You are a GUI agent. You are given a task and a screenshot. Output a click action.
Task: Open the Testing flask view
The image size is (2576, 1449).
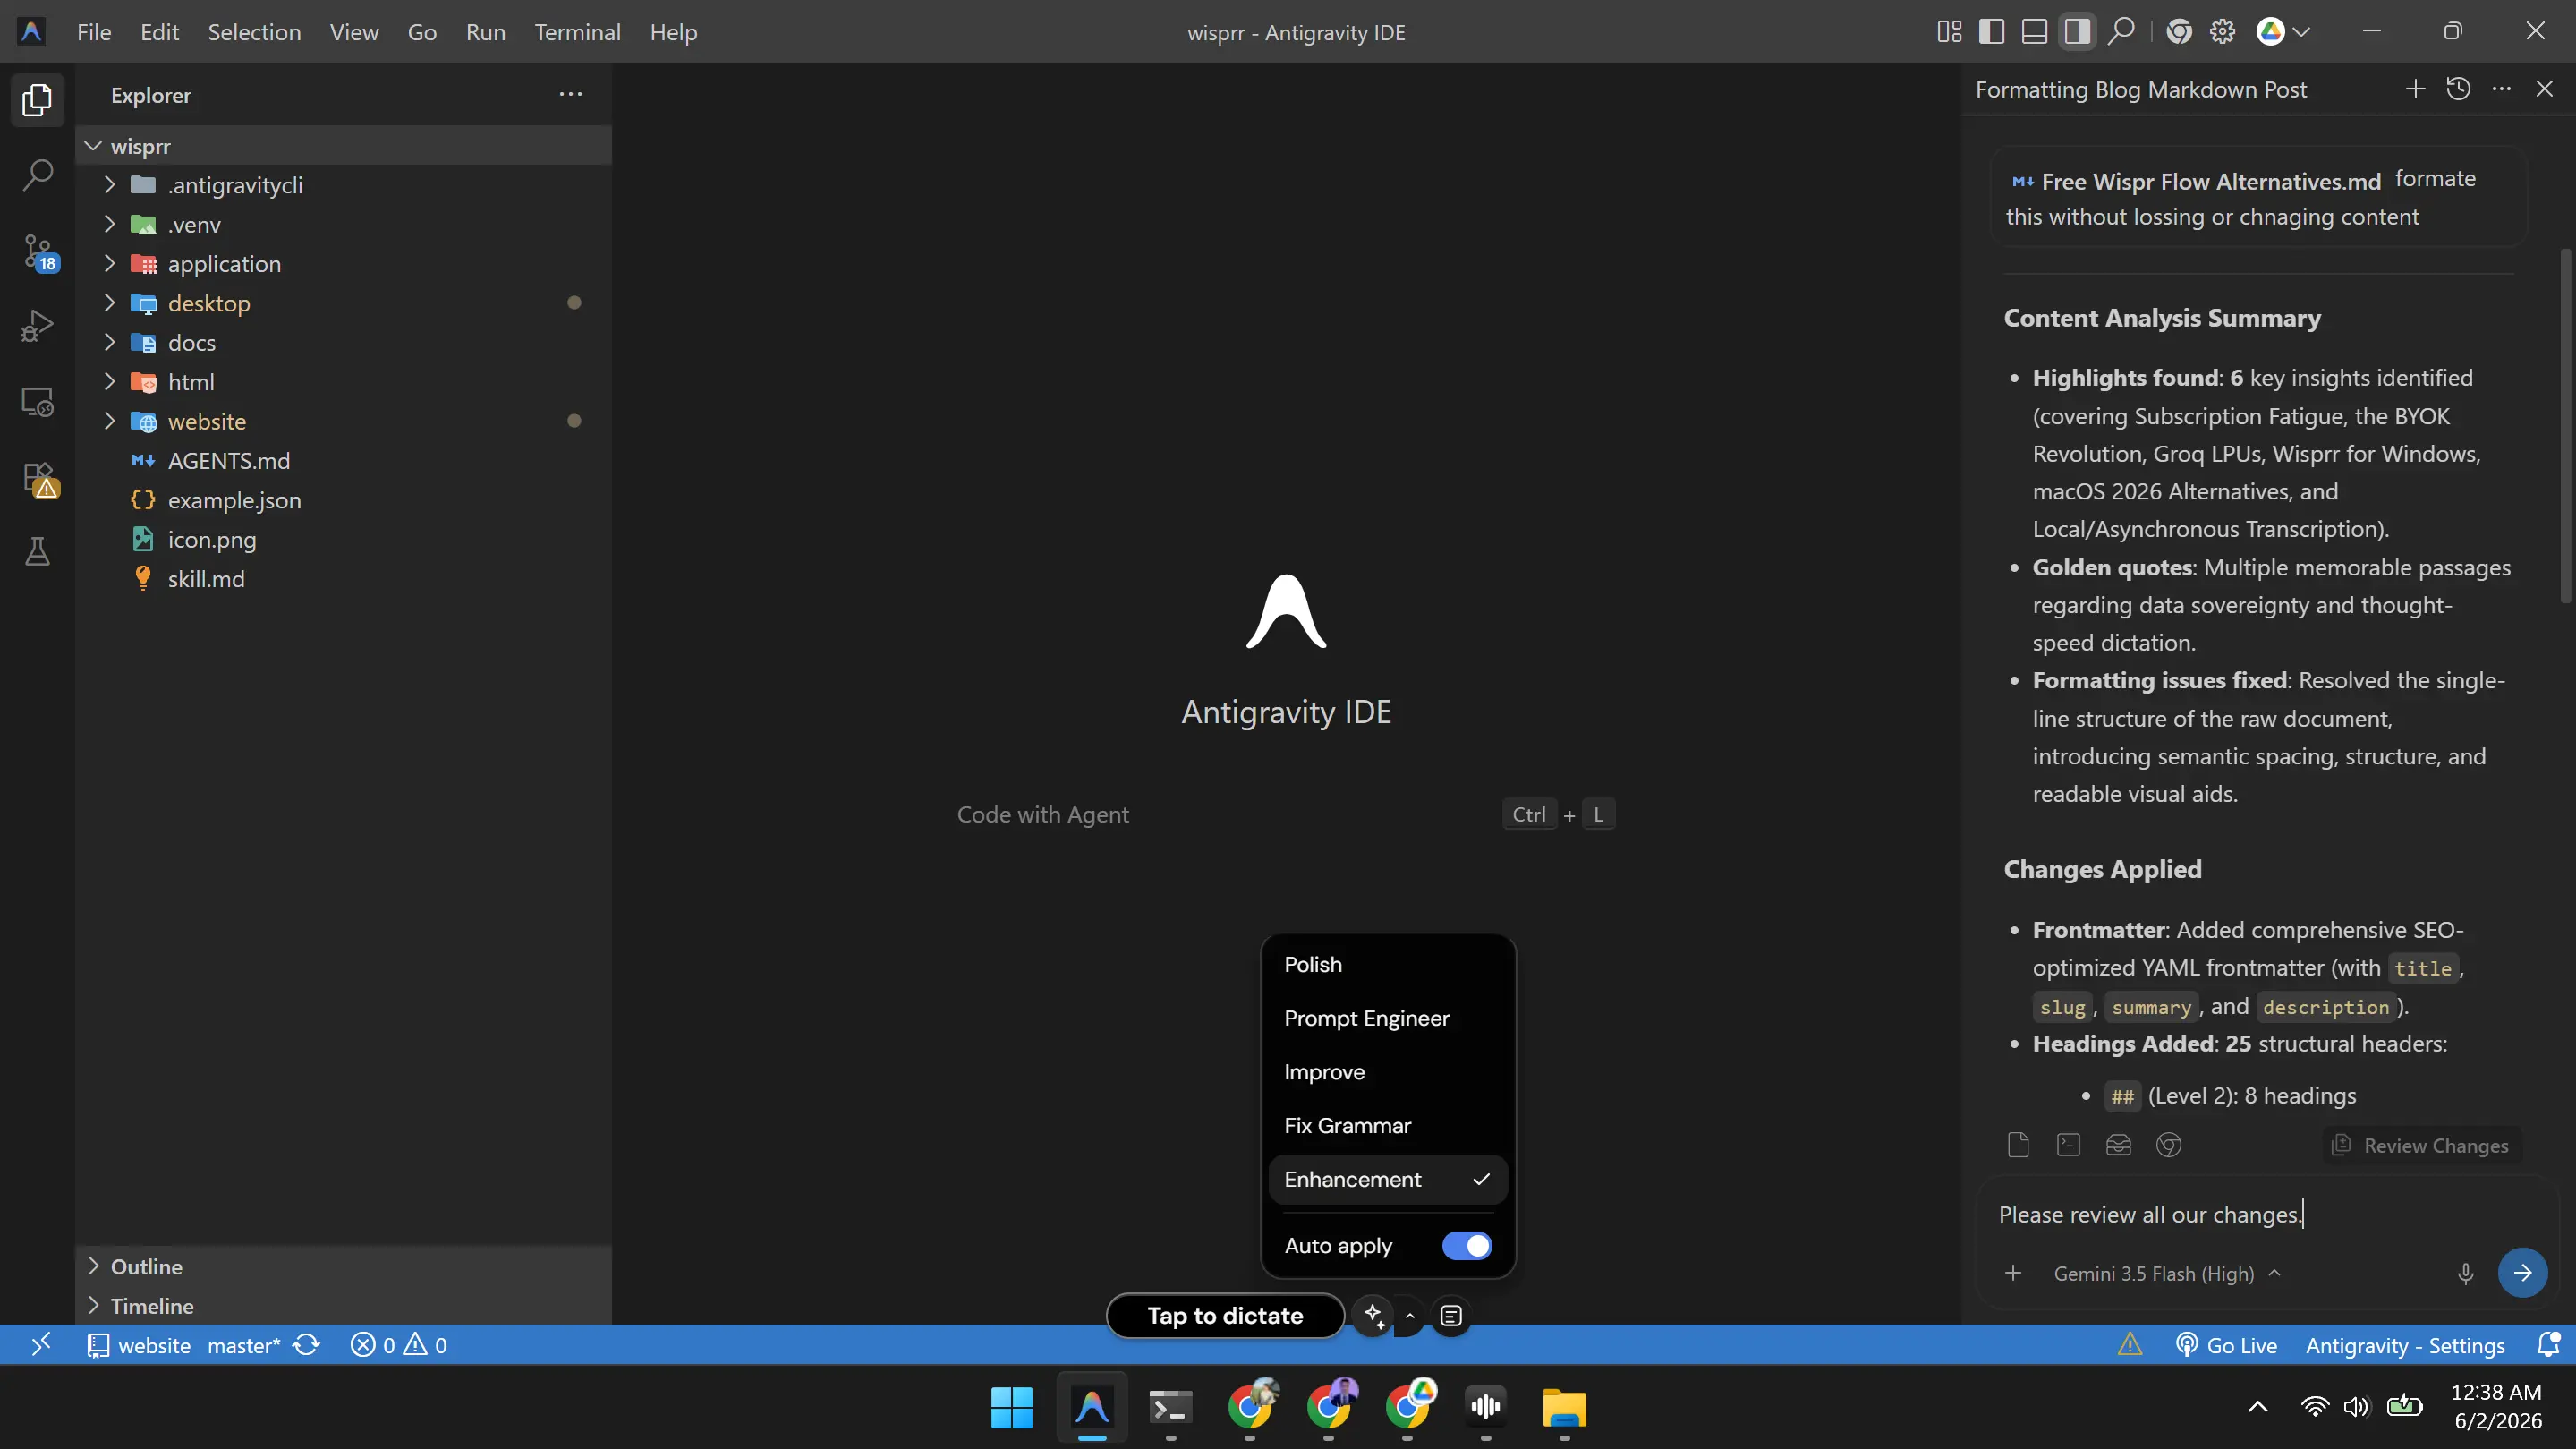(37, 552)
